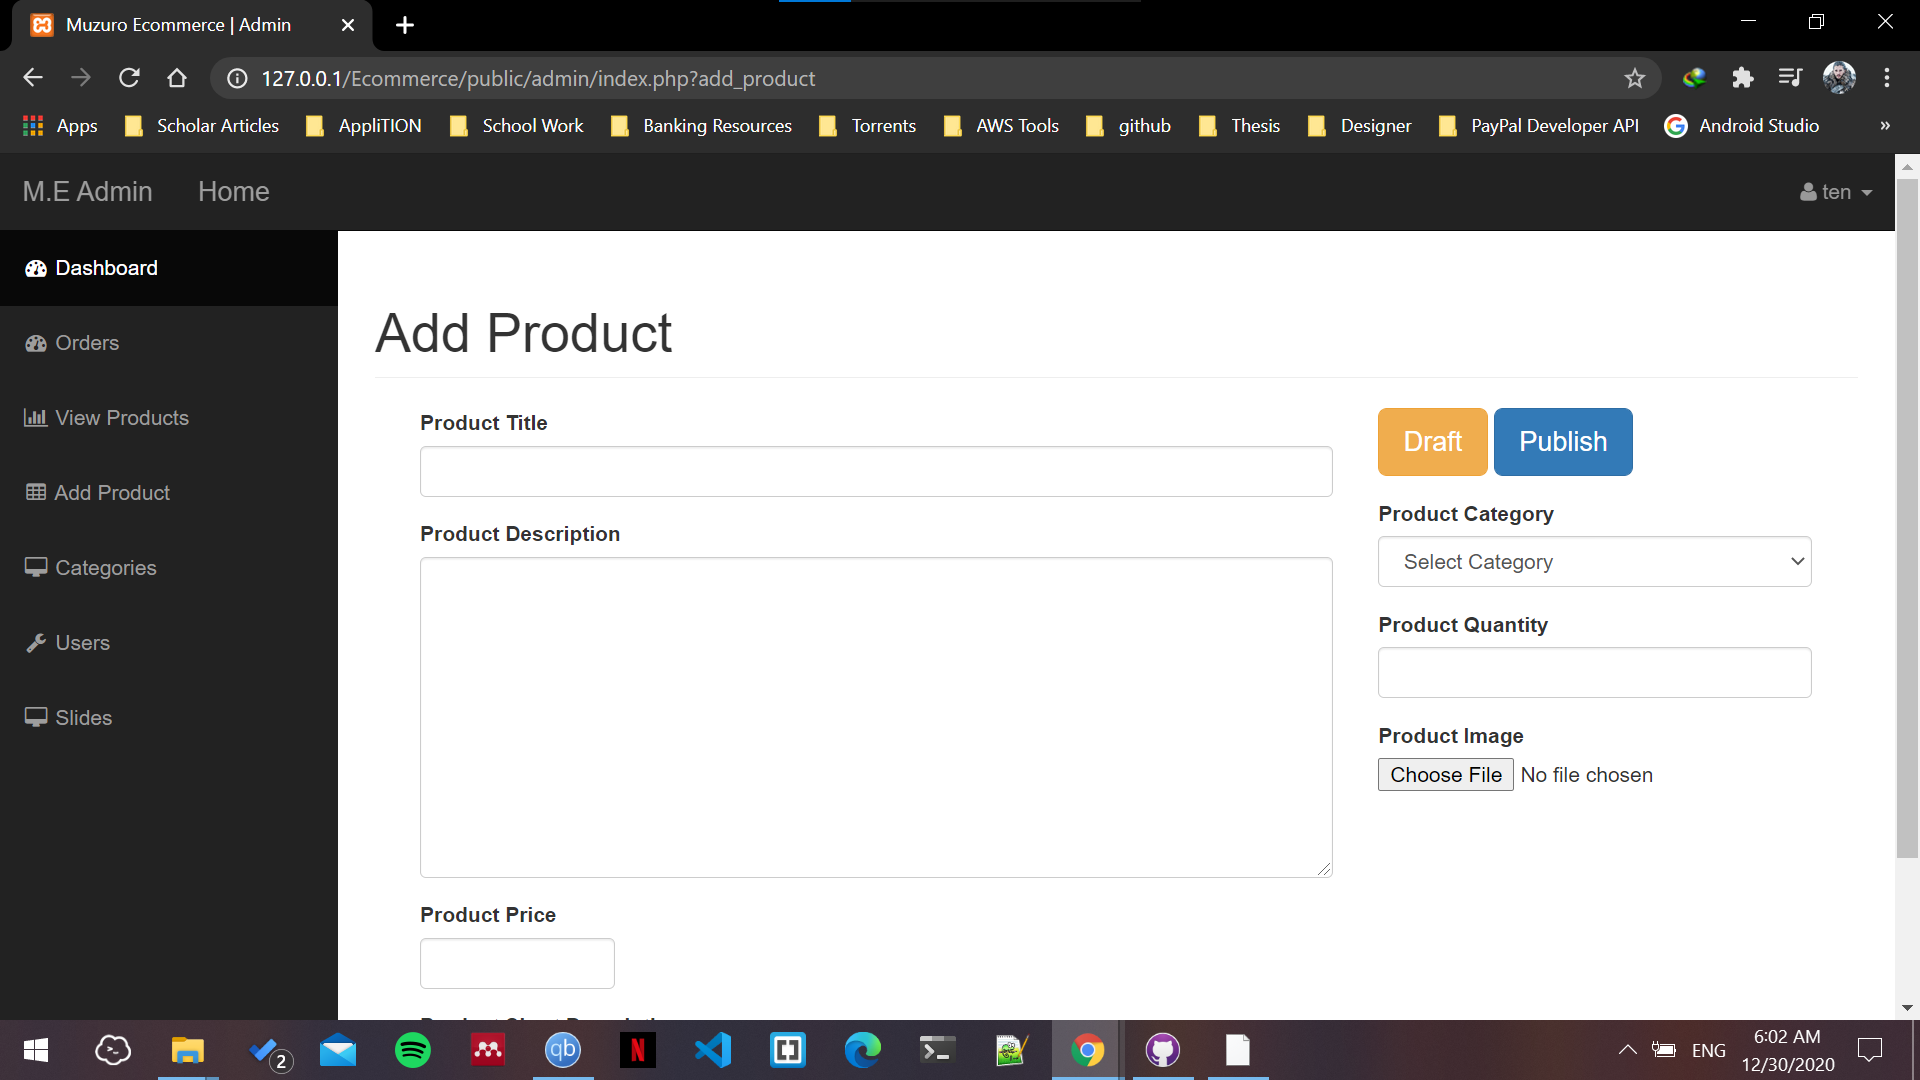Bookmark this page with the star icon

tap(1635, 78)
